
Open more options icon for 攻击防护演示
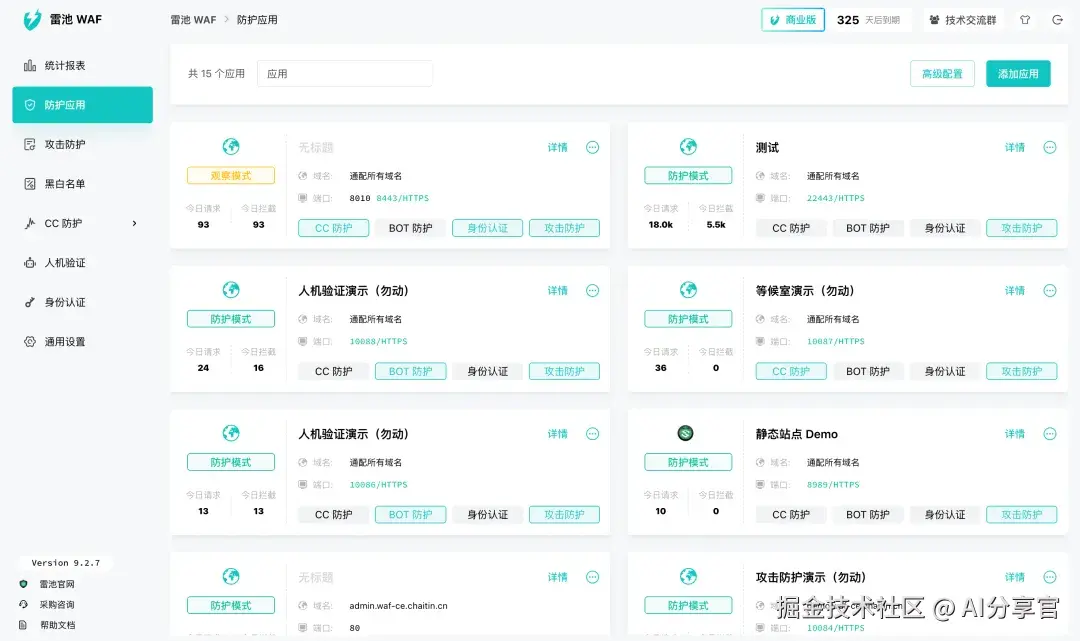click(1050, 577)
